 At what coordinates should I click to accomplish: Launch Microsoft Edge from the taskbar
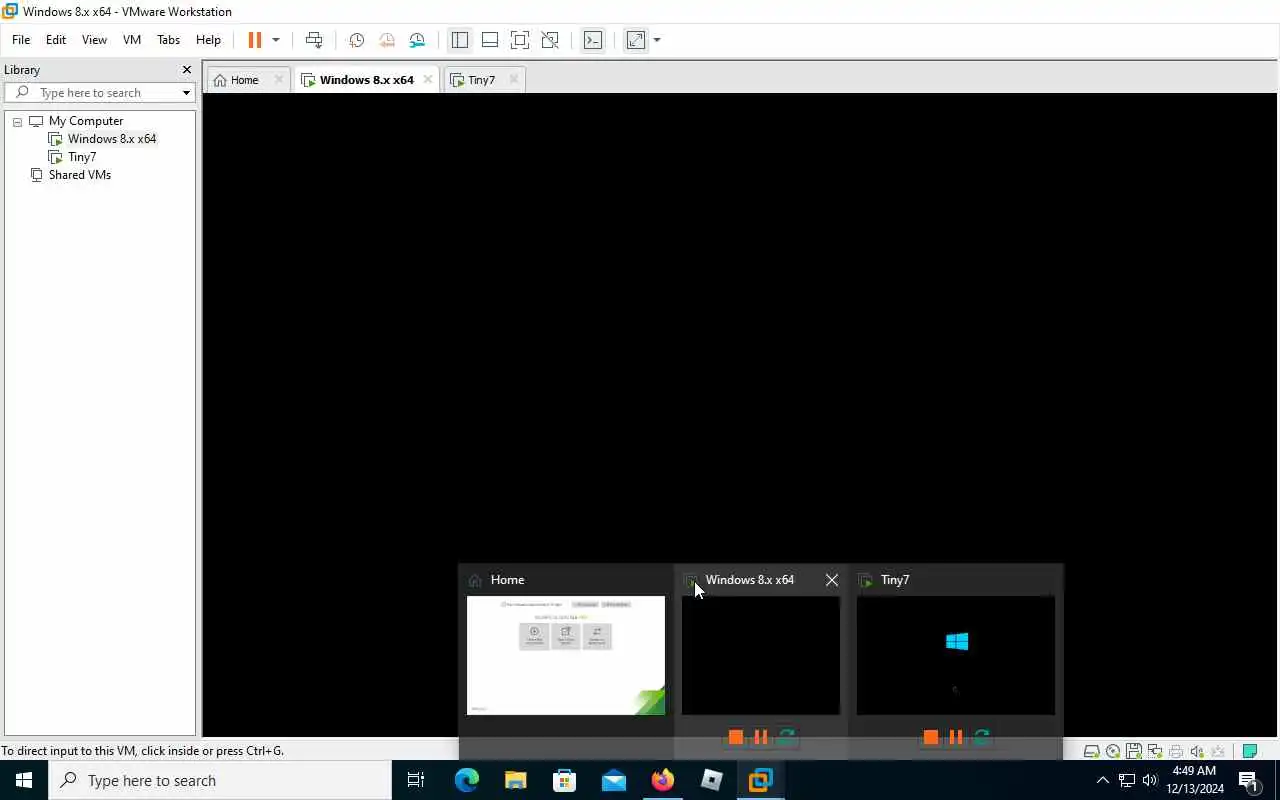point(466,780)
